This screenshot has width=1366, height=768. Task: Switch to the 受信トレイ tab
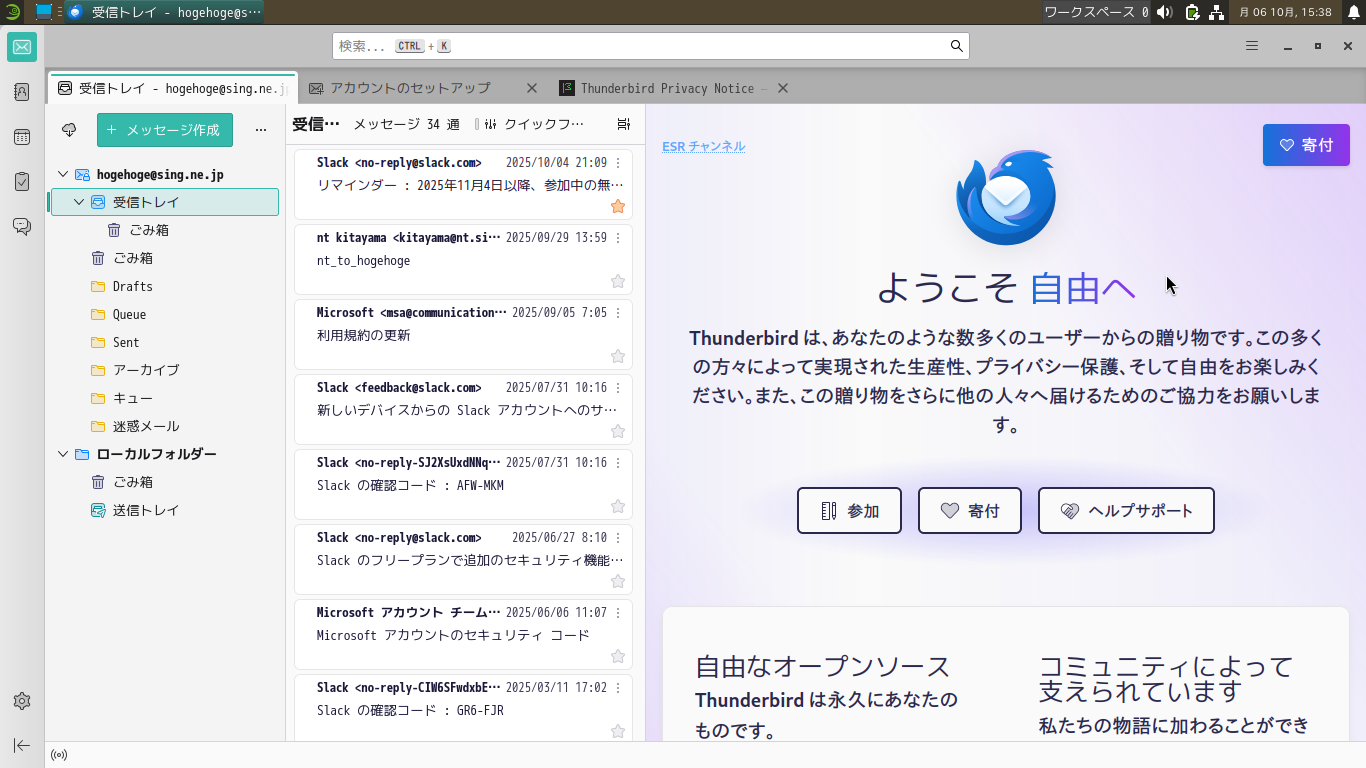point(172,88)
